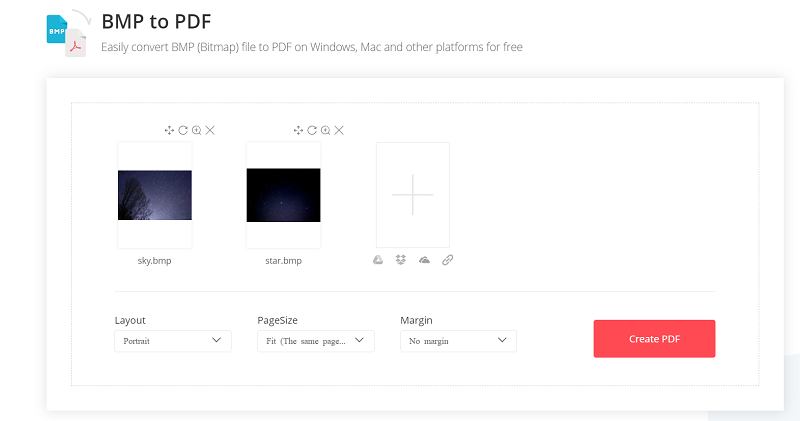
Task: Select the sky.bmp thumbnail
Action: [155, 195]
